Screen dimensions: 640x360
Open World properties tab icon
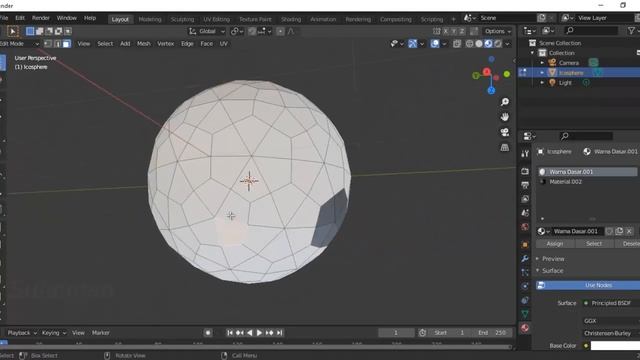525,227
